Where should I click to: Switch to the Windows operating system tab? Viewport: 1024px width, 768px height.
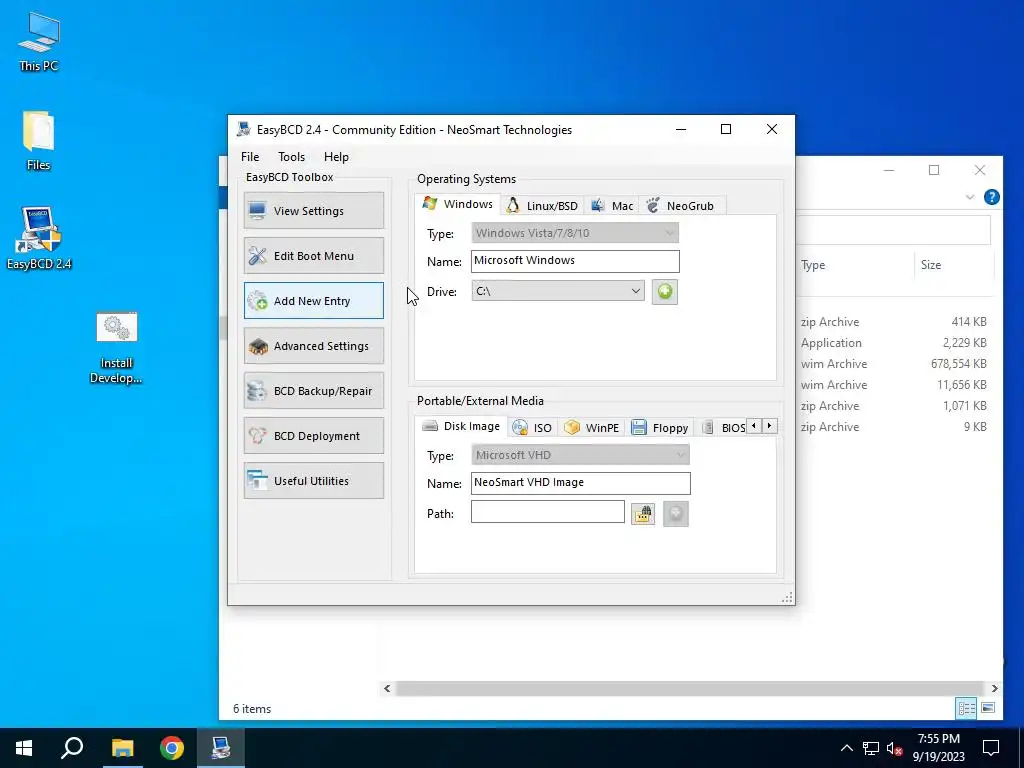pos(457,204)
